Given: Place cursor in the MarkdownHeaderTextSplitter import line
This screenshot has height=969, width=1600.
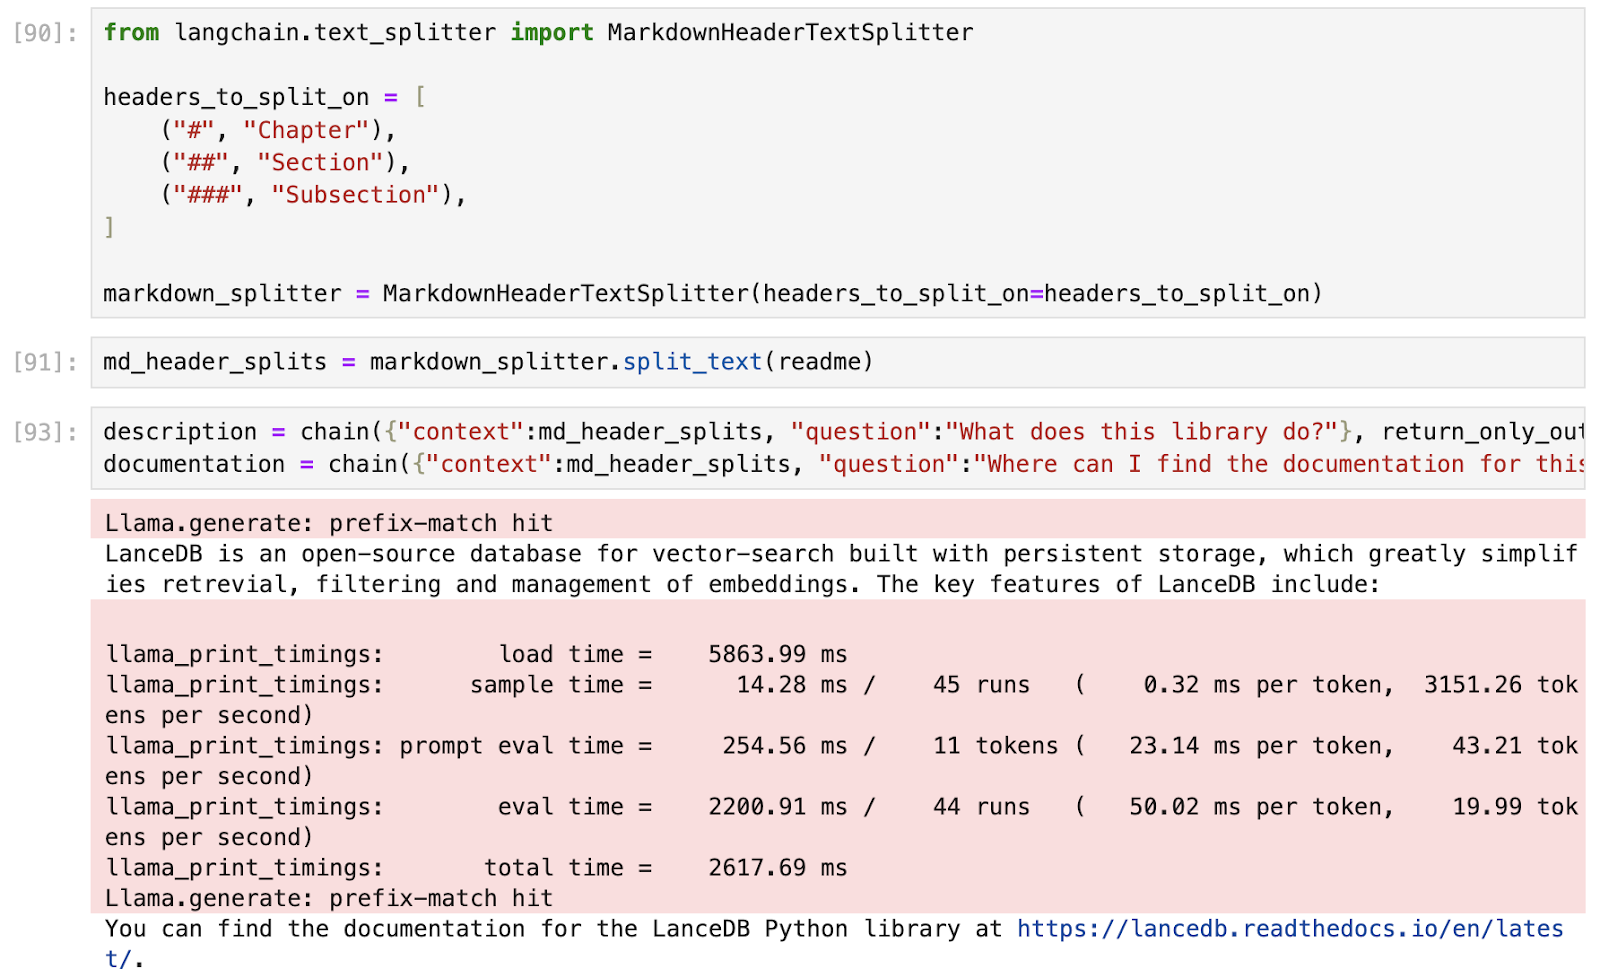Looking at the screenshot, I should click(x=538, y=33).
